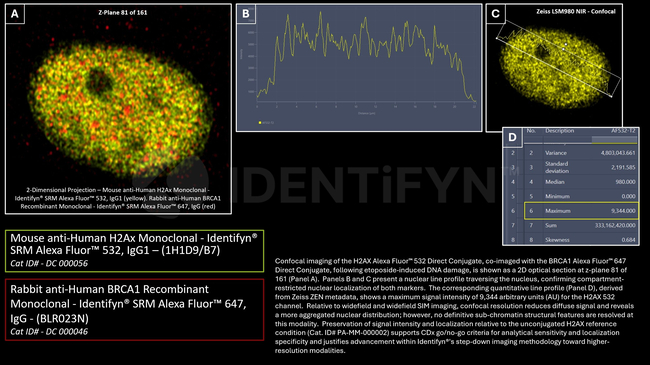The image size is (650, 365).
Task: Click the "AF532-T2" column header in the table
Action: pos(623,131)
